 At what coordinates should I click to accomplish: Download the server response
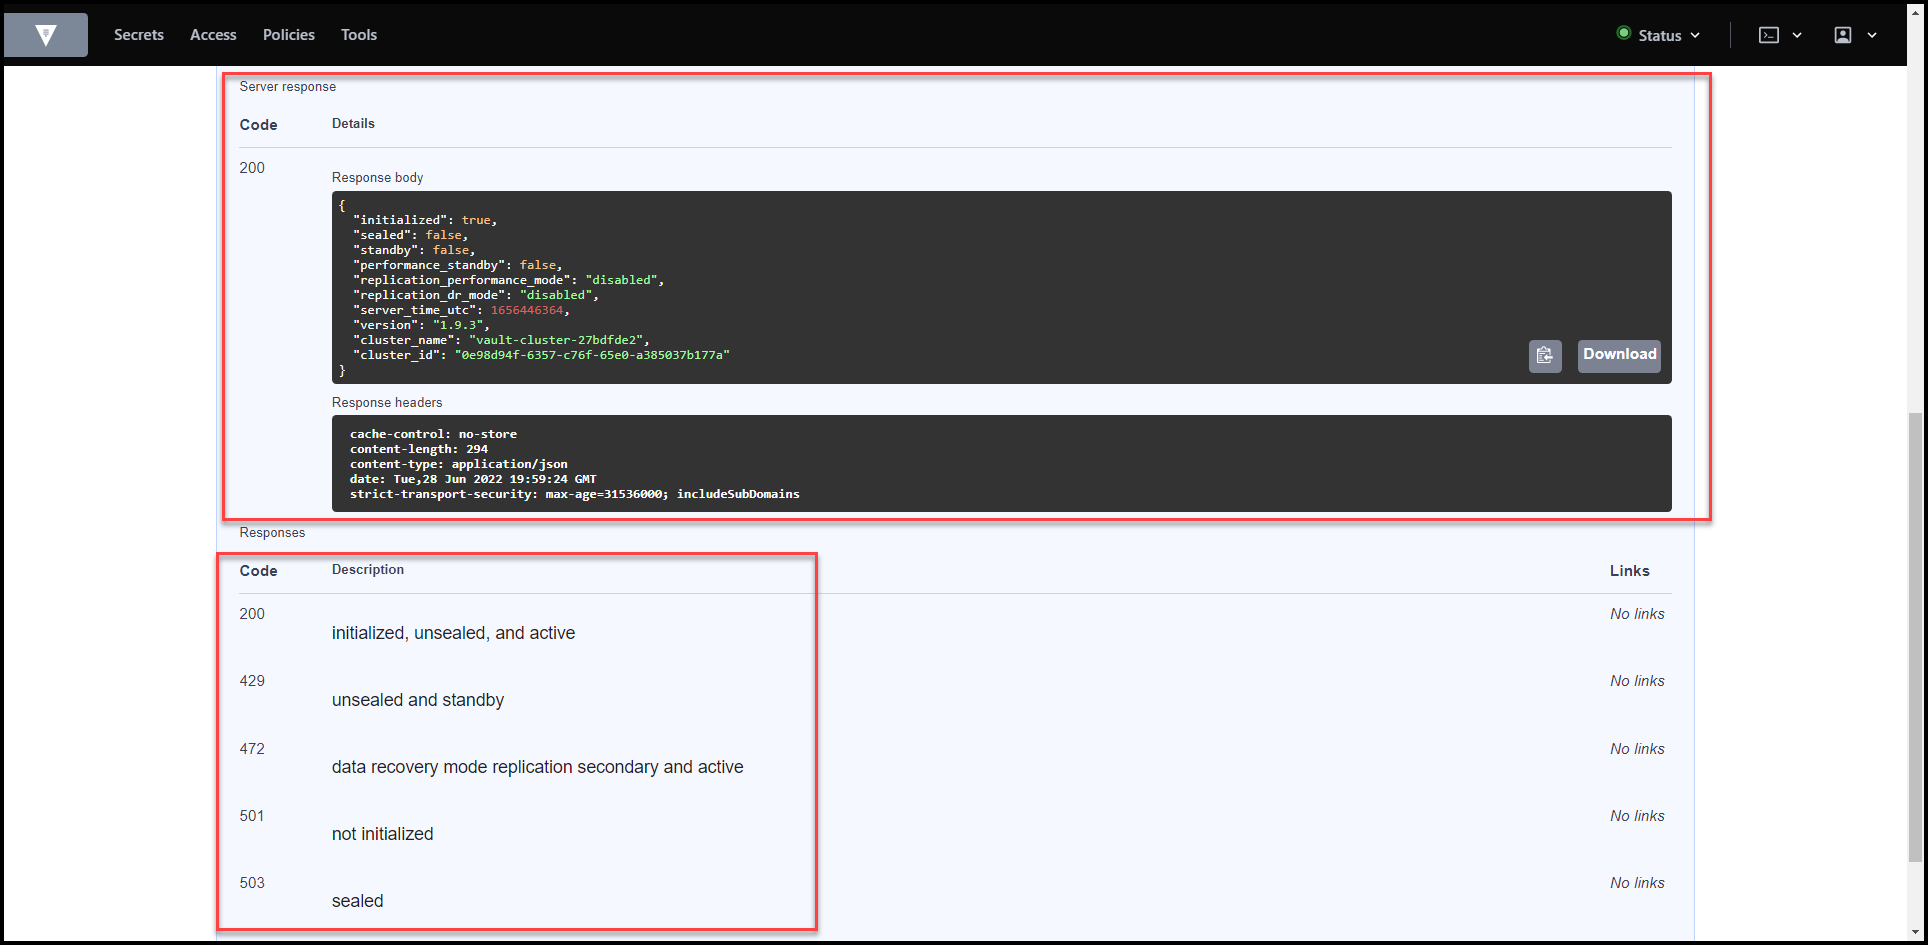point(1618,355)
